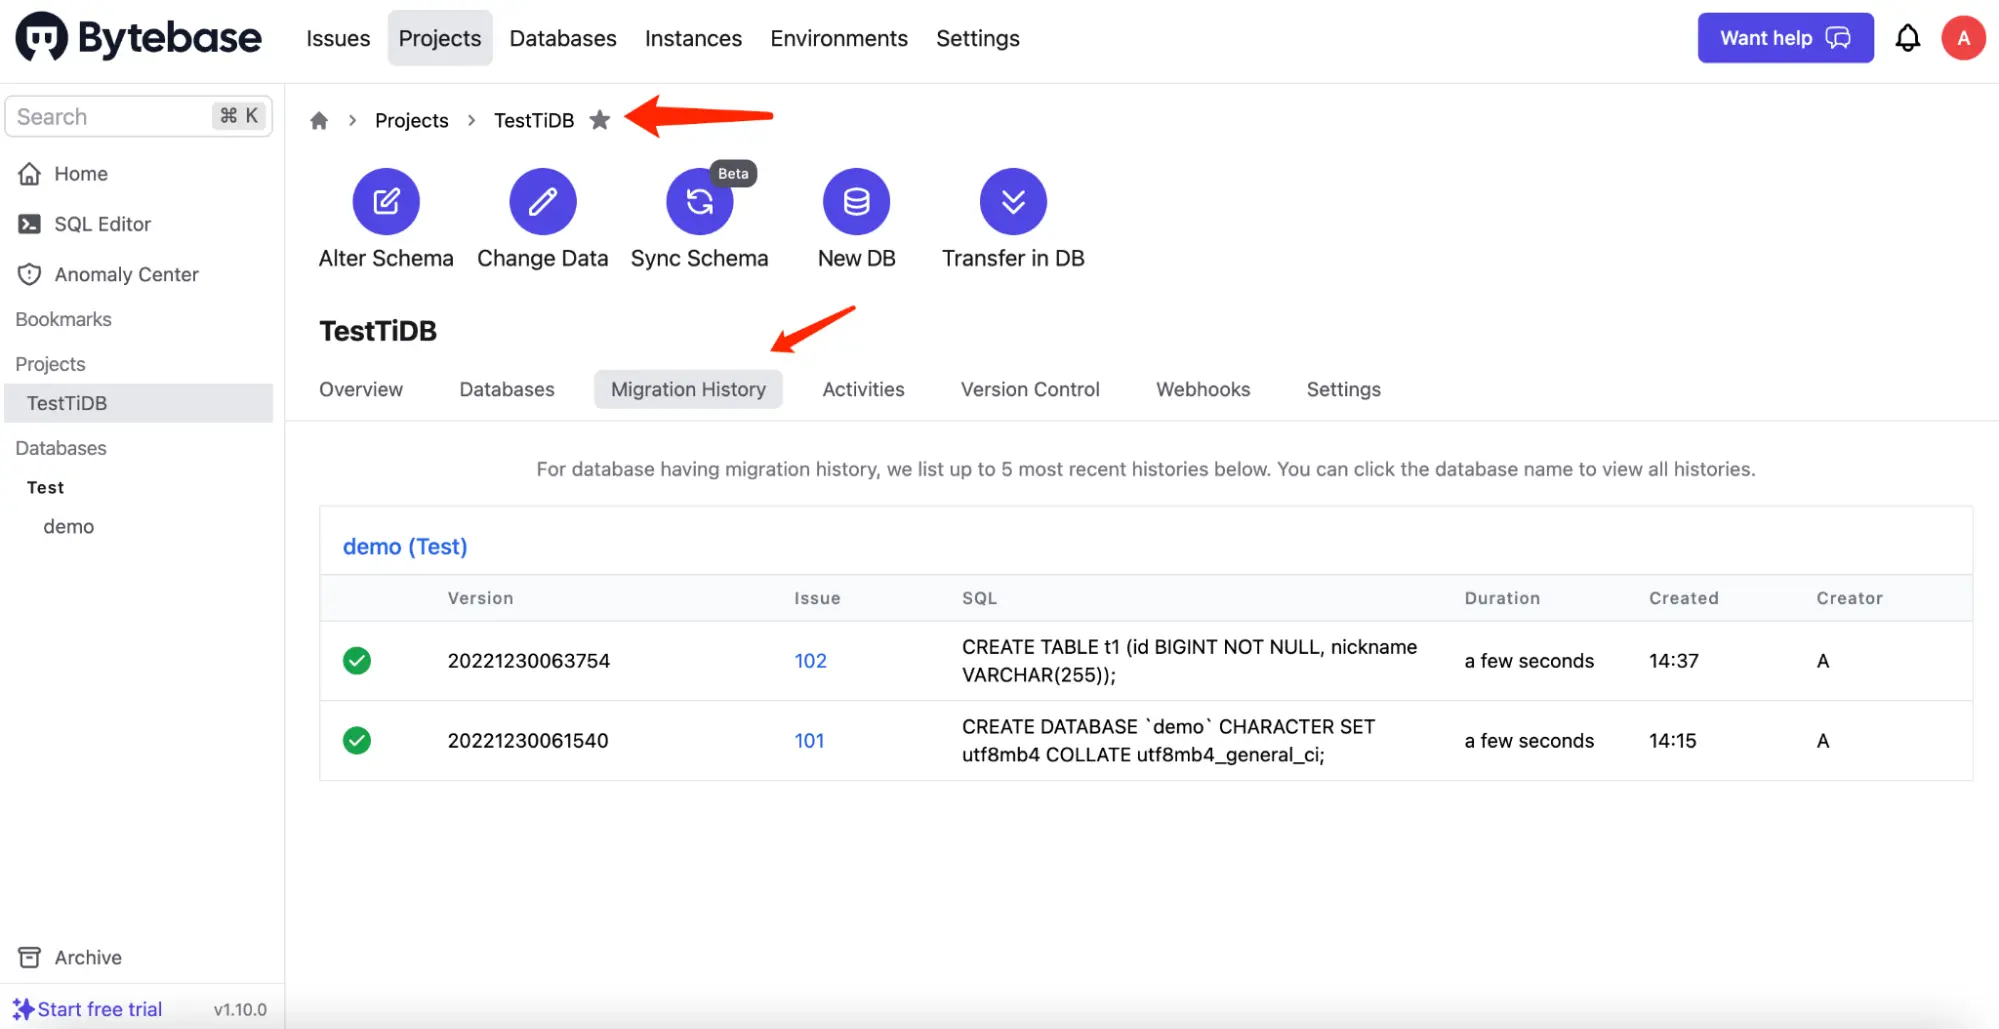Open the top Settings menu
Screen dimensions: 1999x1029
click(978, 38)
